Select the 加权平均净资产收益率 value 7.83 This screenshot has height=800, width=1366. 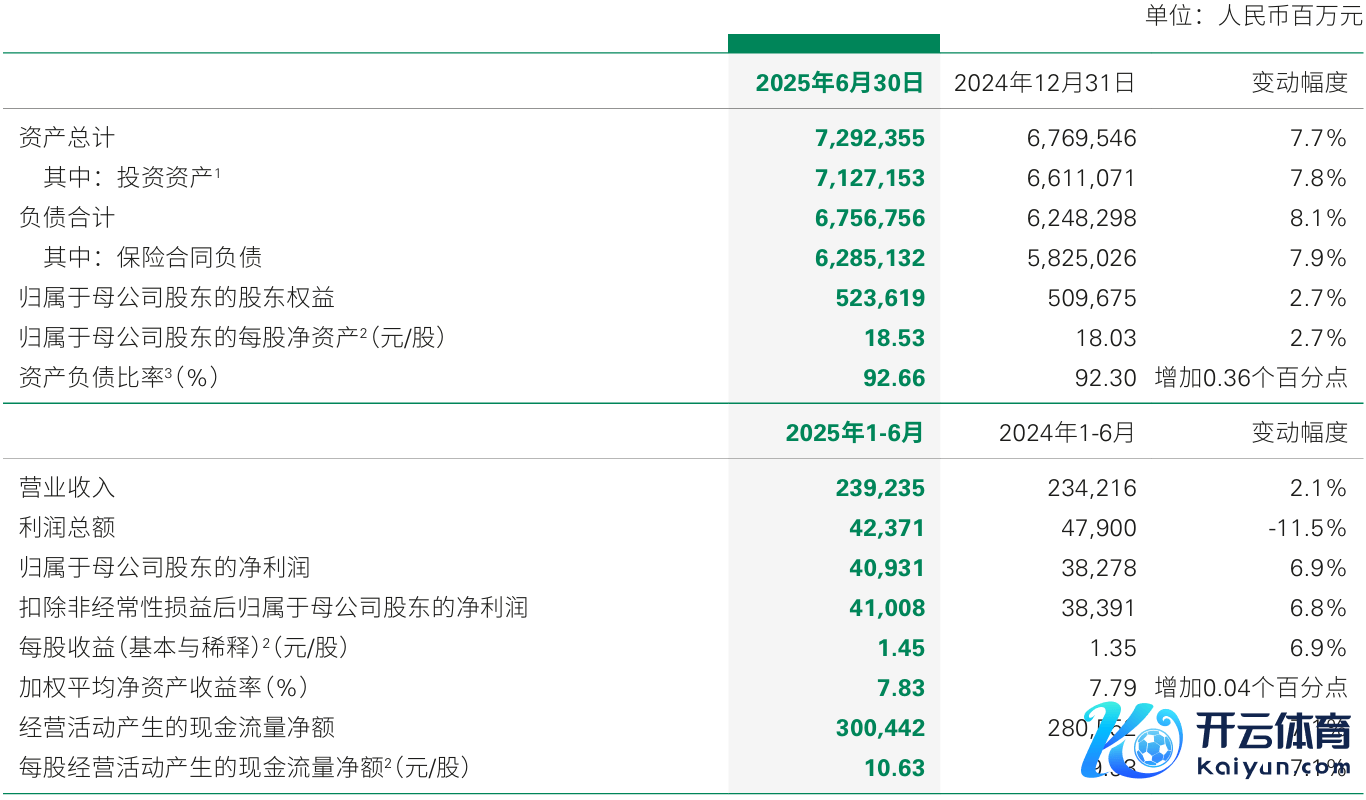(x=901, y=688)
